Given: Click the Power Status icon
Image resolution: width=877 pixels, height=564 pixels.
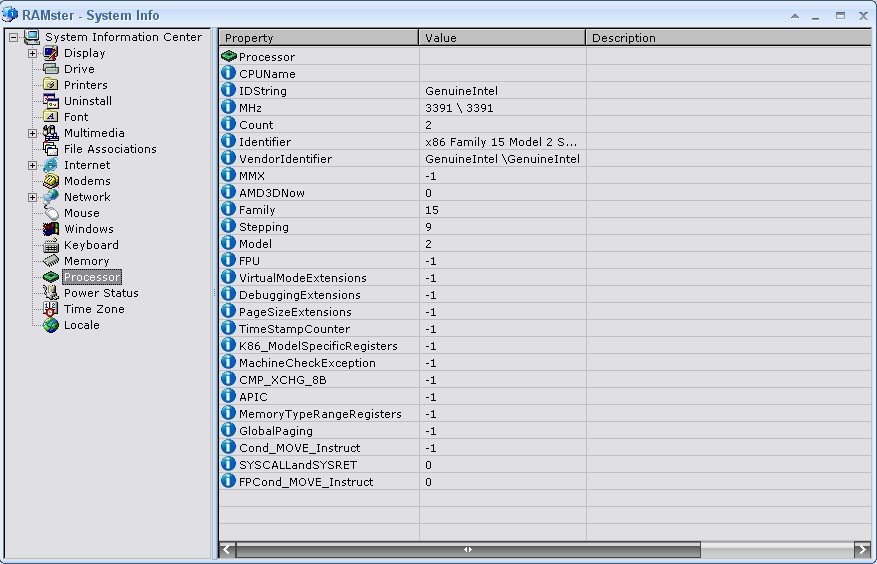Looking at the screenshot, I should [51, 293].
